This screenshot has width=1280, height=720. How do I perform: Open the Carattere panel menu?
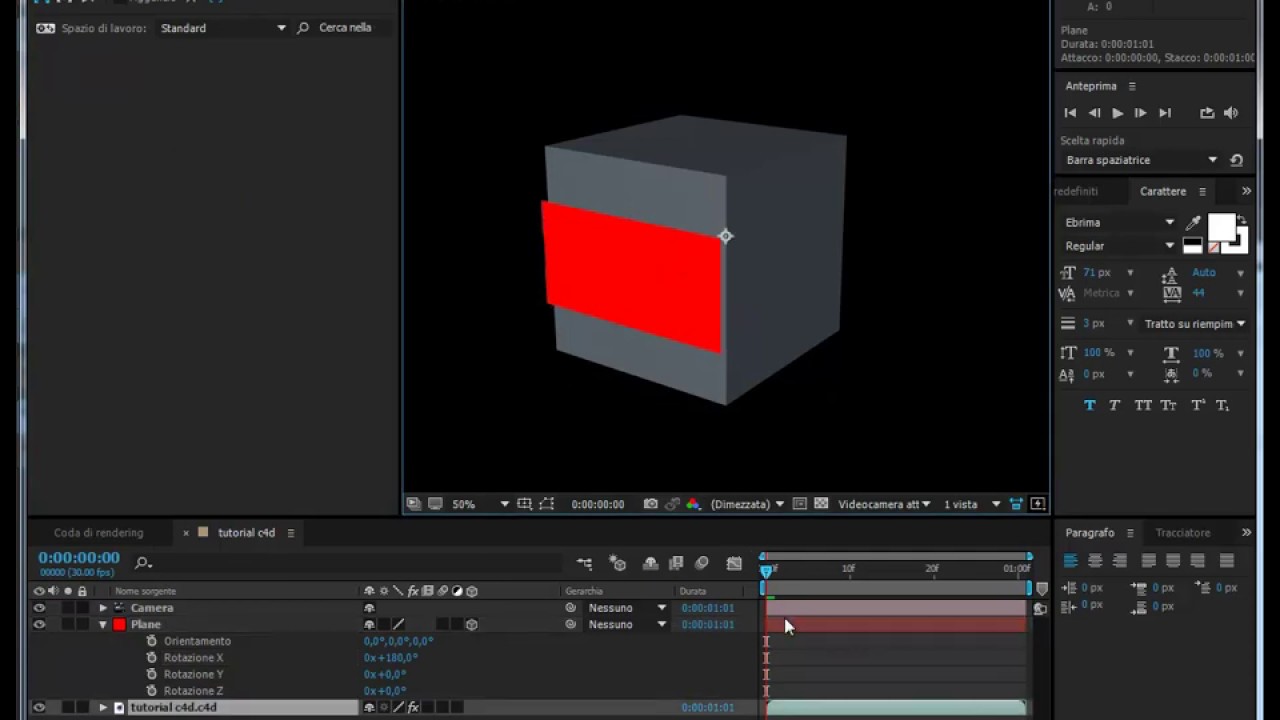1202,191
